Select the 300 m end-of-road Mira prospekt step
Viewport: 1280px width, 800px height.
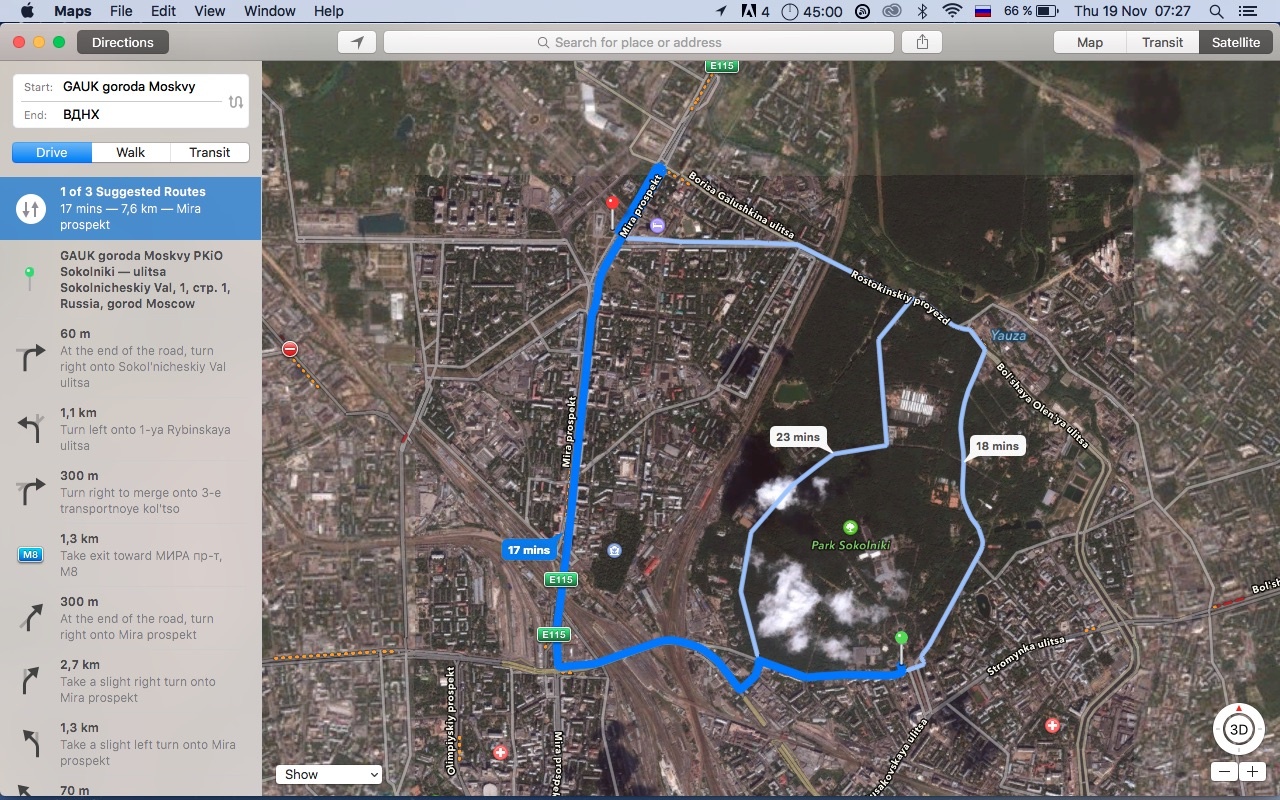coord(131,618)
